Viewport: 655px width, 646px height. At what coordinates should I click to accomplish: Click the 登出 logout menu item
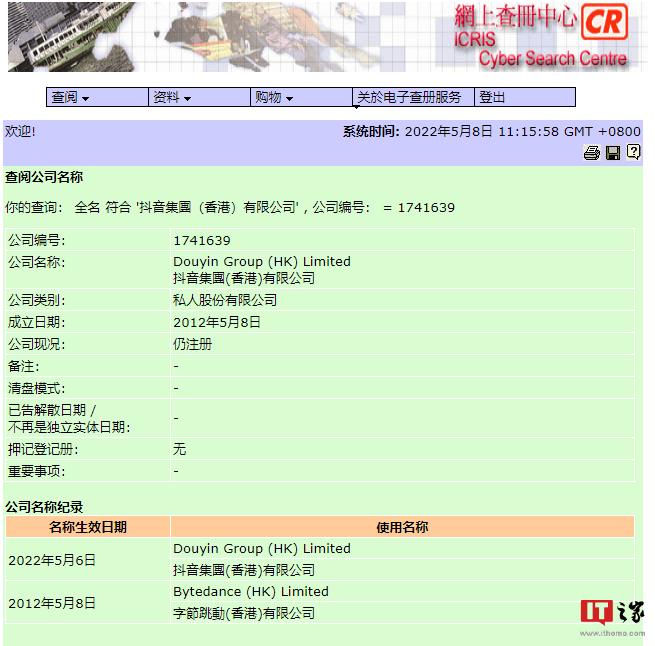pyautogui.click(x=525, y=97)
